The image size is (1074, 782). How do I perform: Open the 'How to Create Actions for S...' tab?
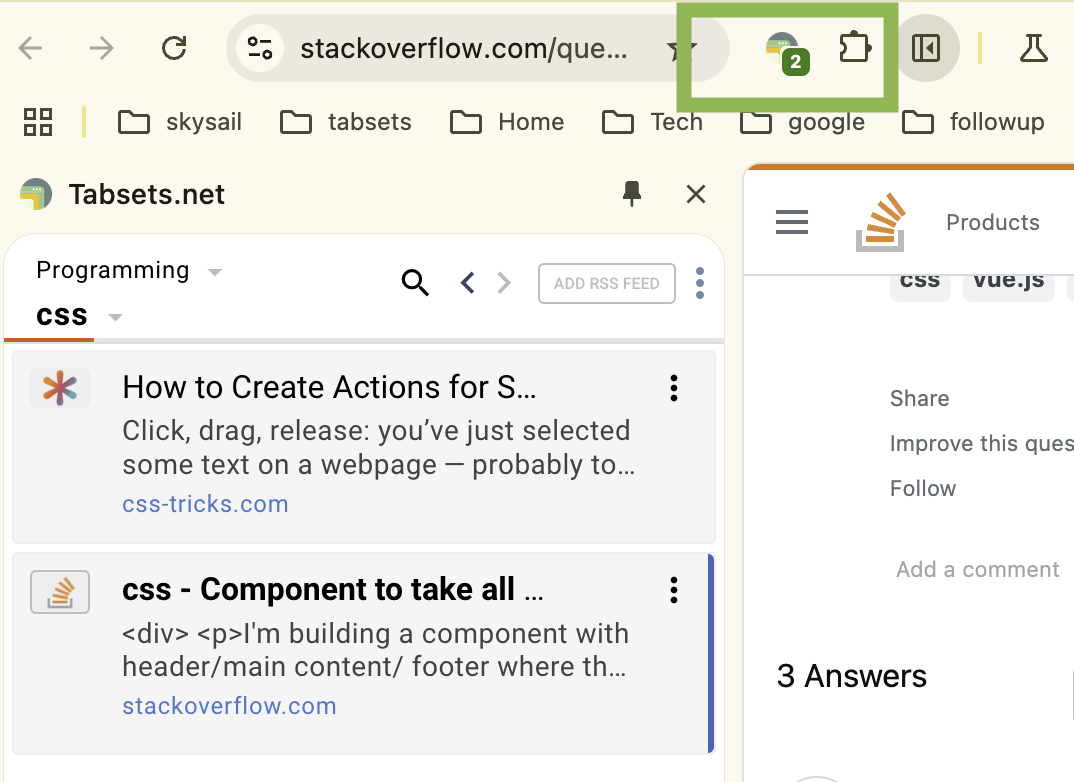(x=329, y=388)
